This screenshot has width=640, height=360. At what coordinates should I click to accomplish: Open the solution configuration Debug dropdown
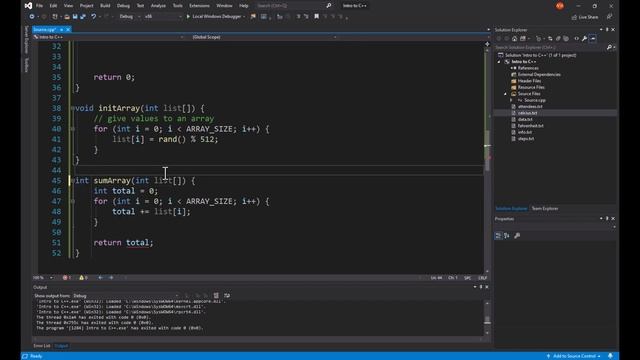pos(129,17)
